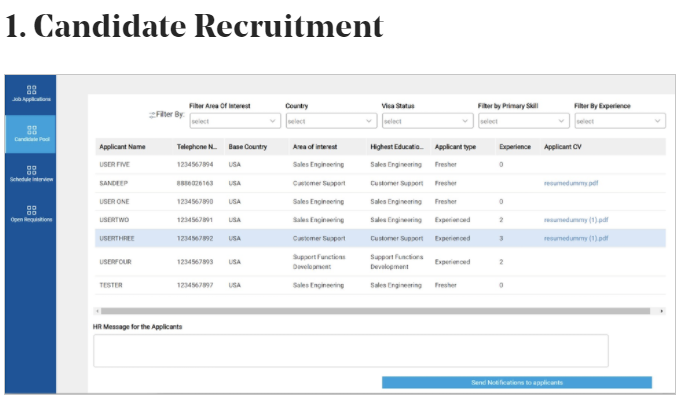
Task: Click the scrollbar right arrow
Action: coord(661,311)
